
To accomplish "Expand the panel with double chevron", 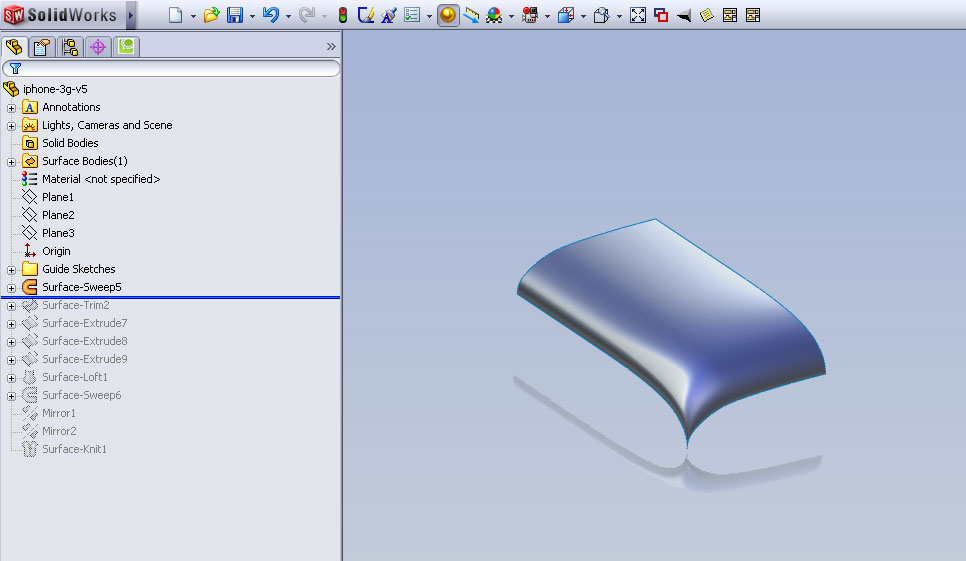I will [x=331, y=47].
